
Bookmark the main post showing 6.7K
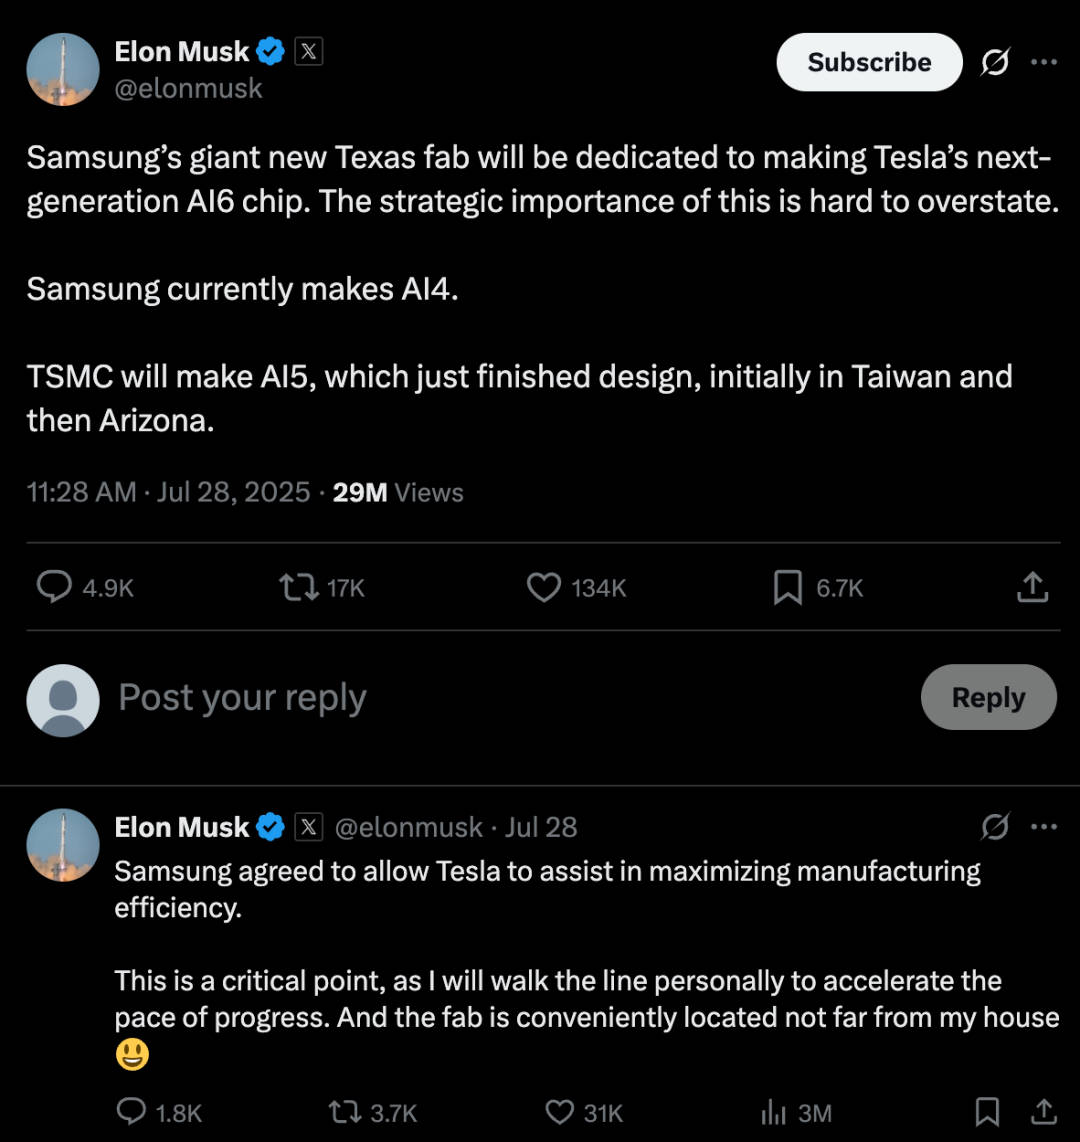click(x=787, y=587)
